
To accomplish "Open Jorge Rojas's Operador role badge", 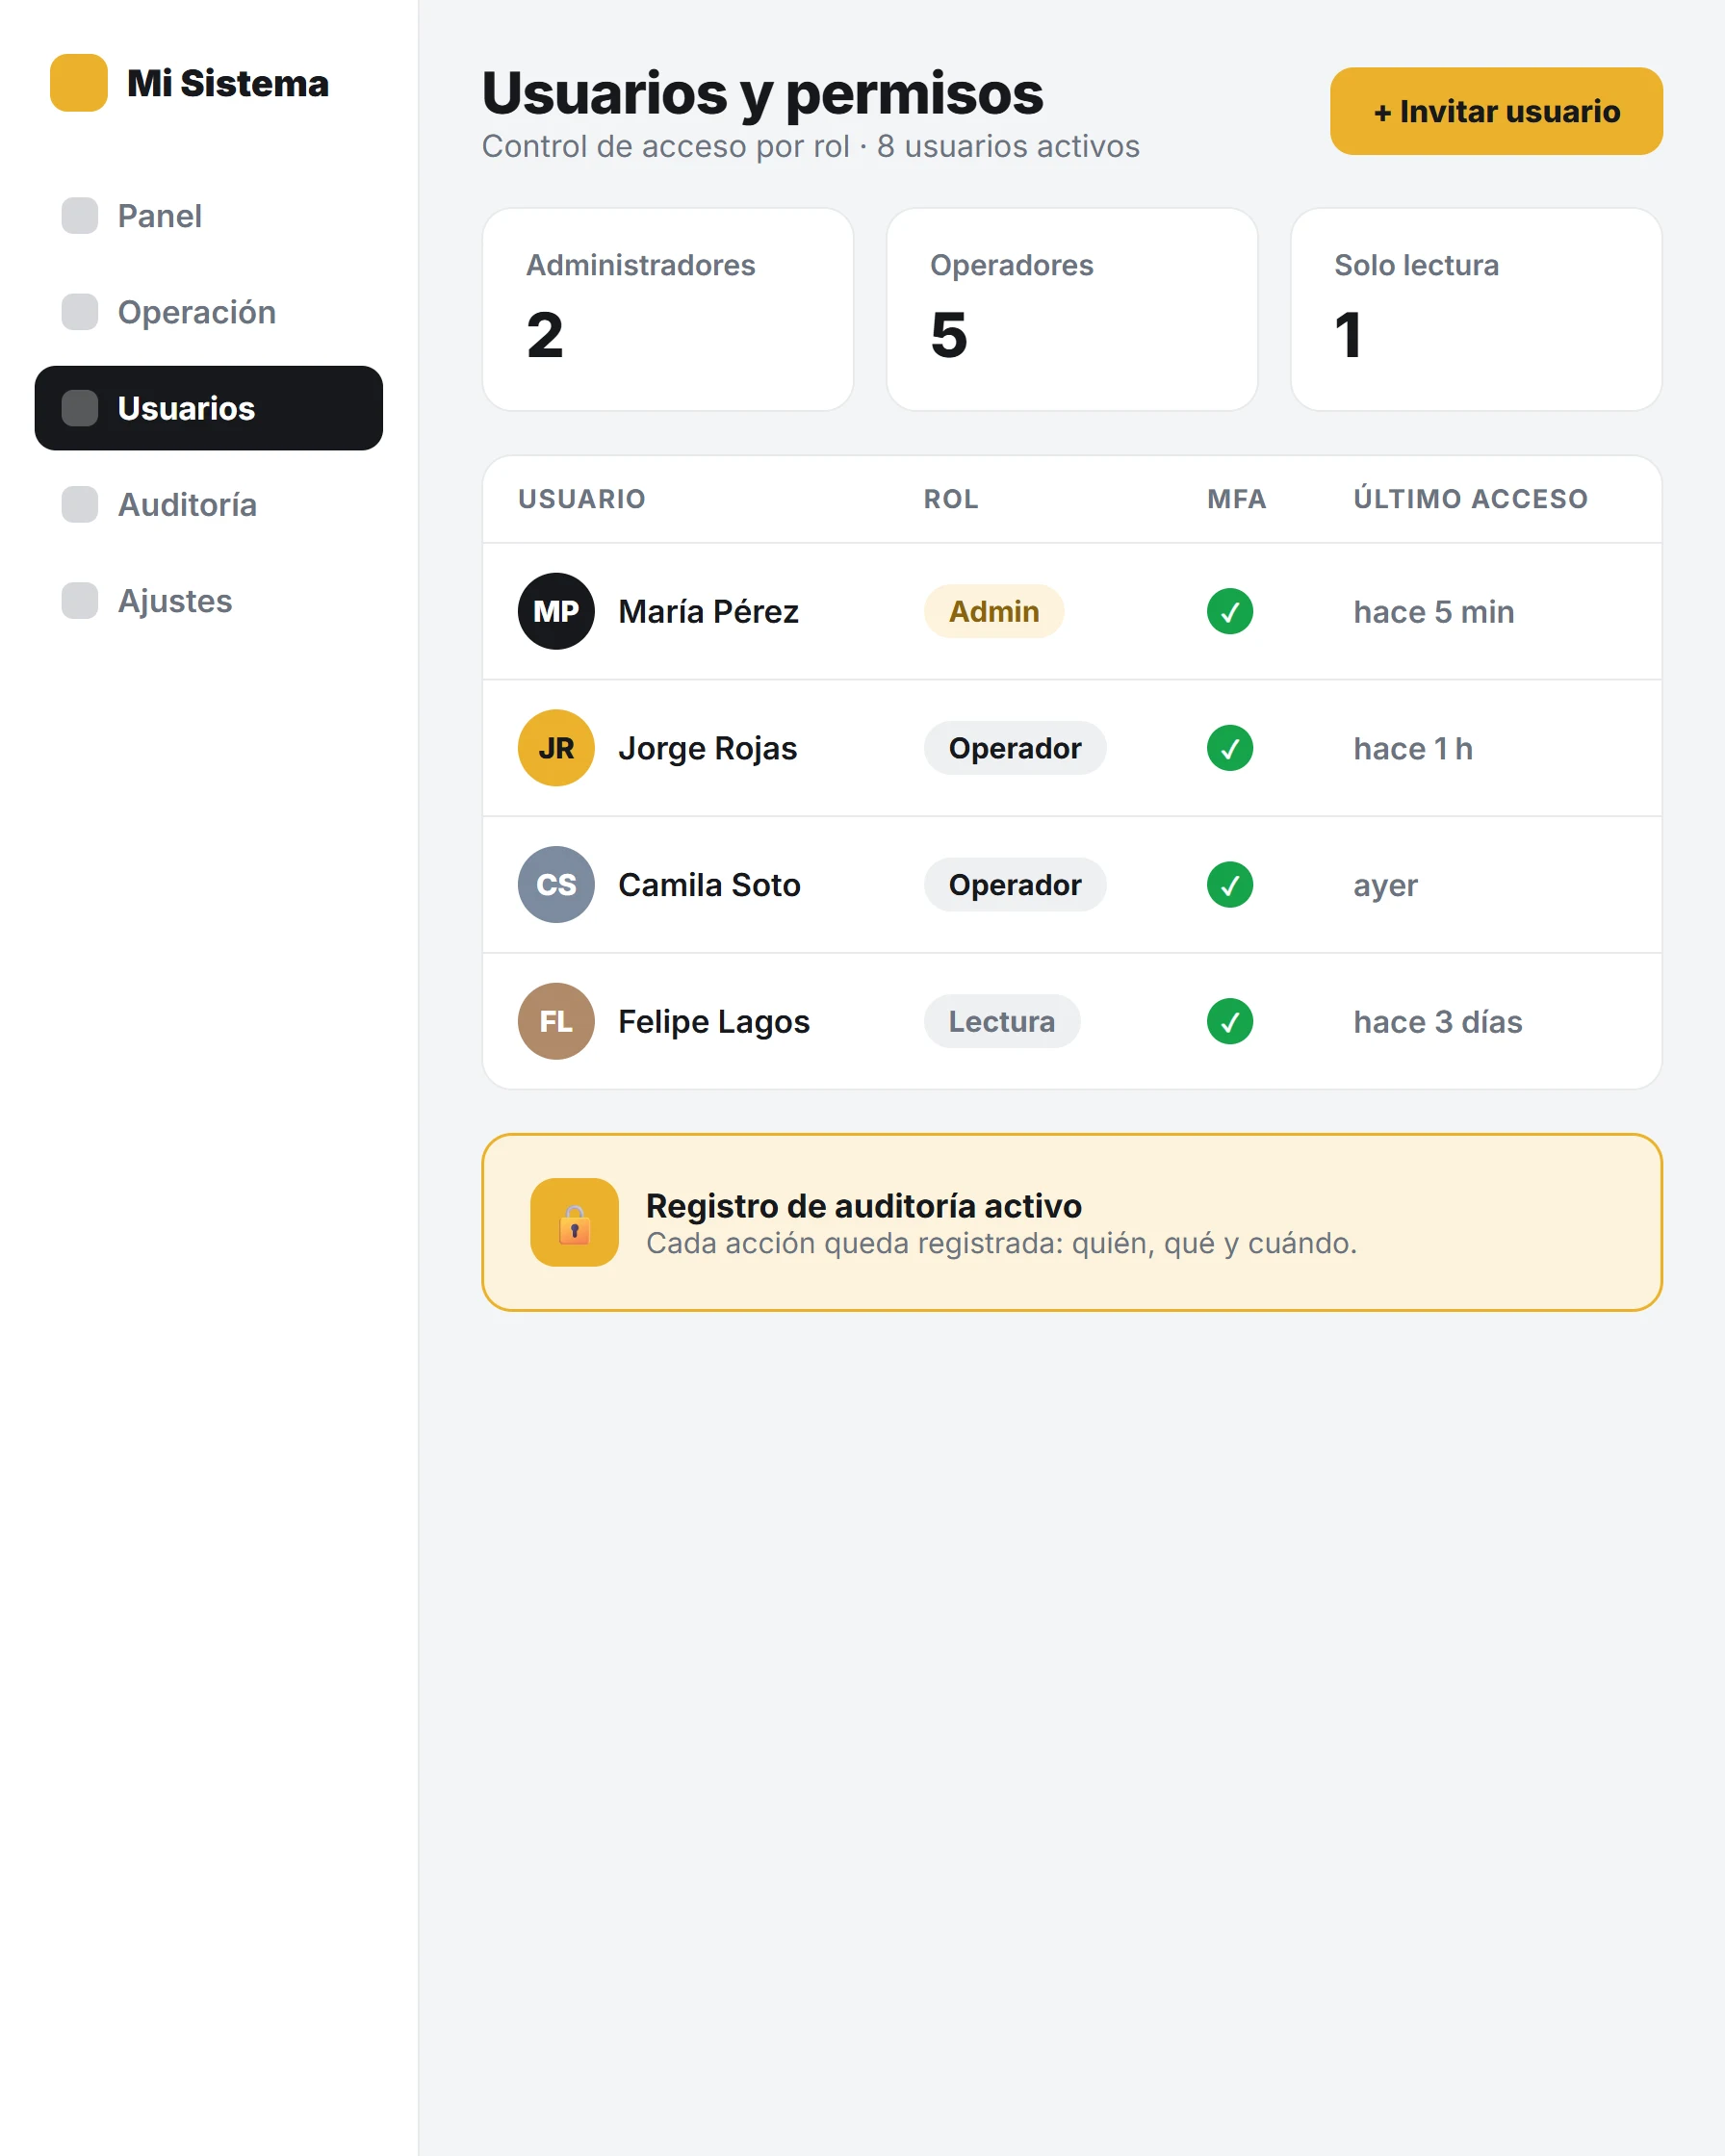I will tap(1015, 748).
